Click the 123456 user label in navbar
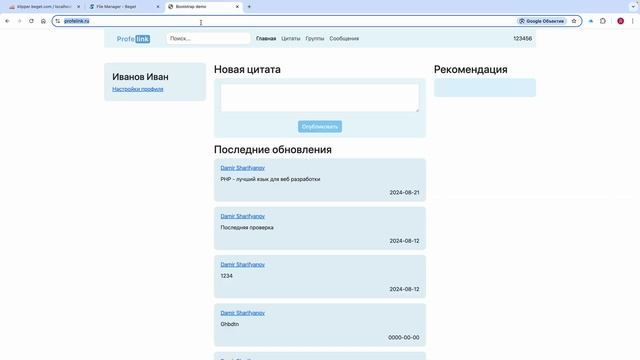Image resolution: width=640 pixels, height=360 pixels. pos(522,38)
